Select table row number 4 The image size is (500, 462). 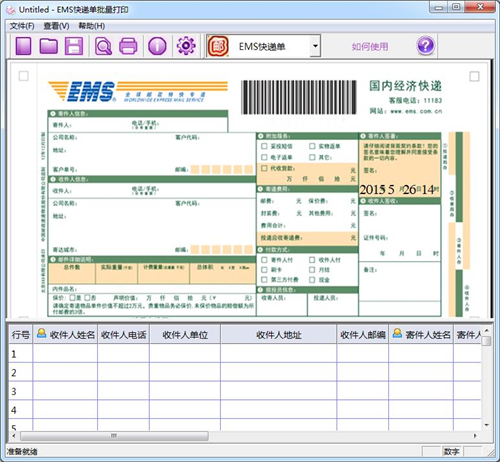click(21, 410)
